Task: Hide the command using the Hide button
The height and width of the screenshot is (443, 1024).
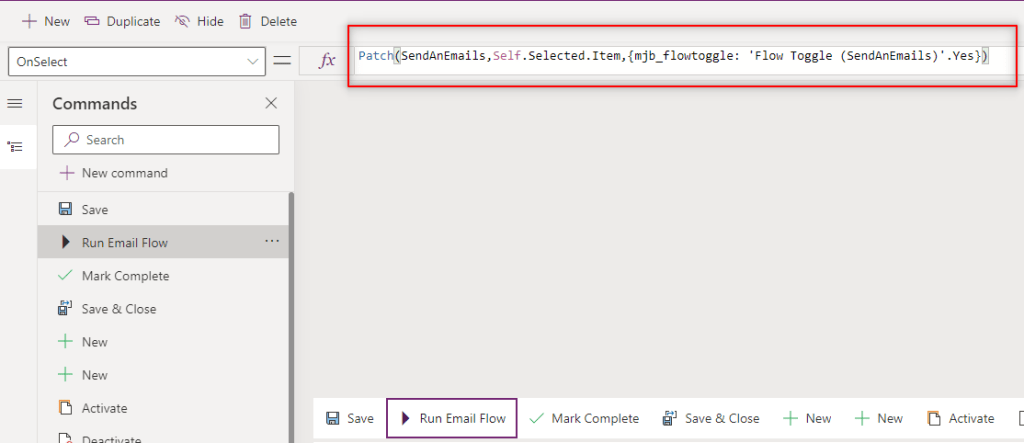Action: [198, 21]
